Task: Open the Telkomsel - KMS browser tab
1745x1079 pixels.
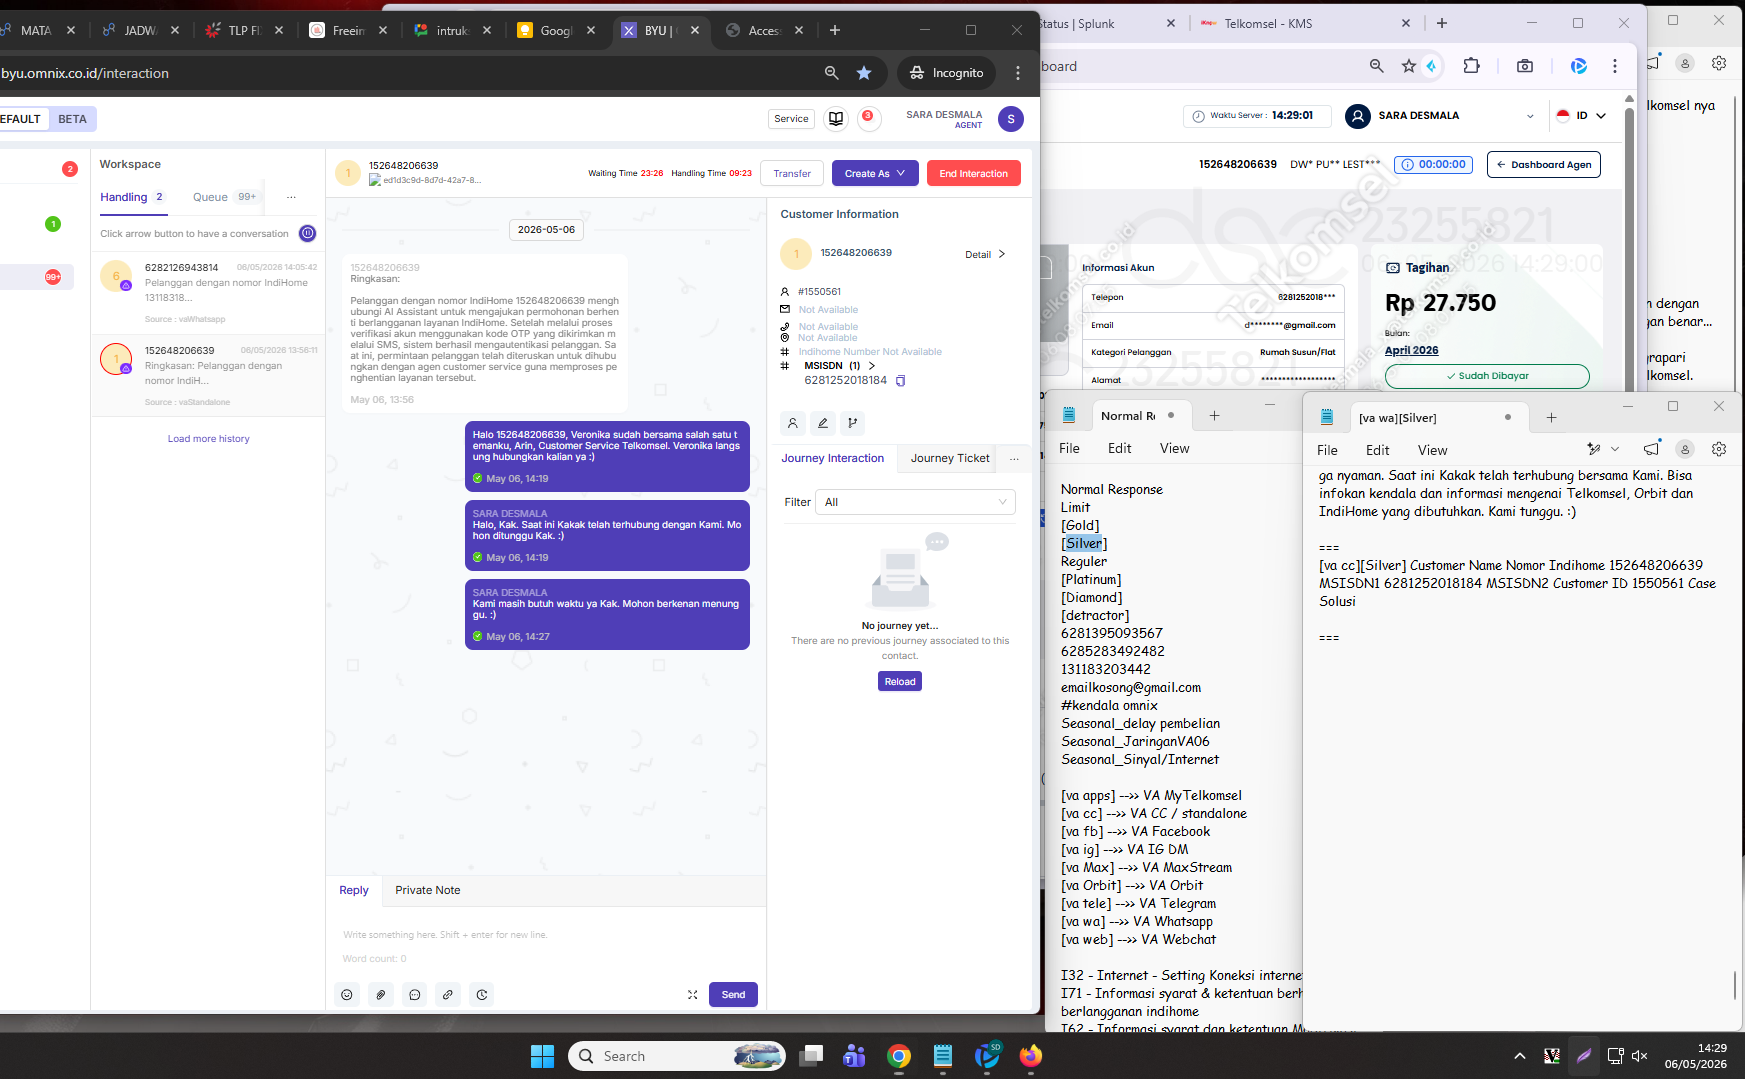Action: point(1305,24)
